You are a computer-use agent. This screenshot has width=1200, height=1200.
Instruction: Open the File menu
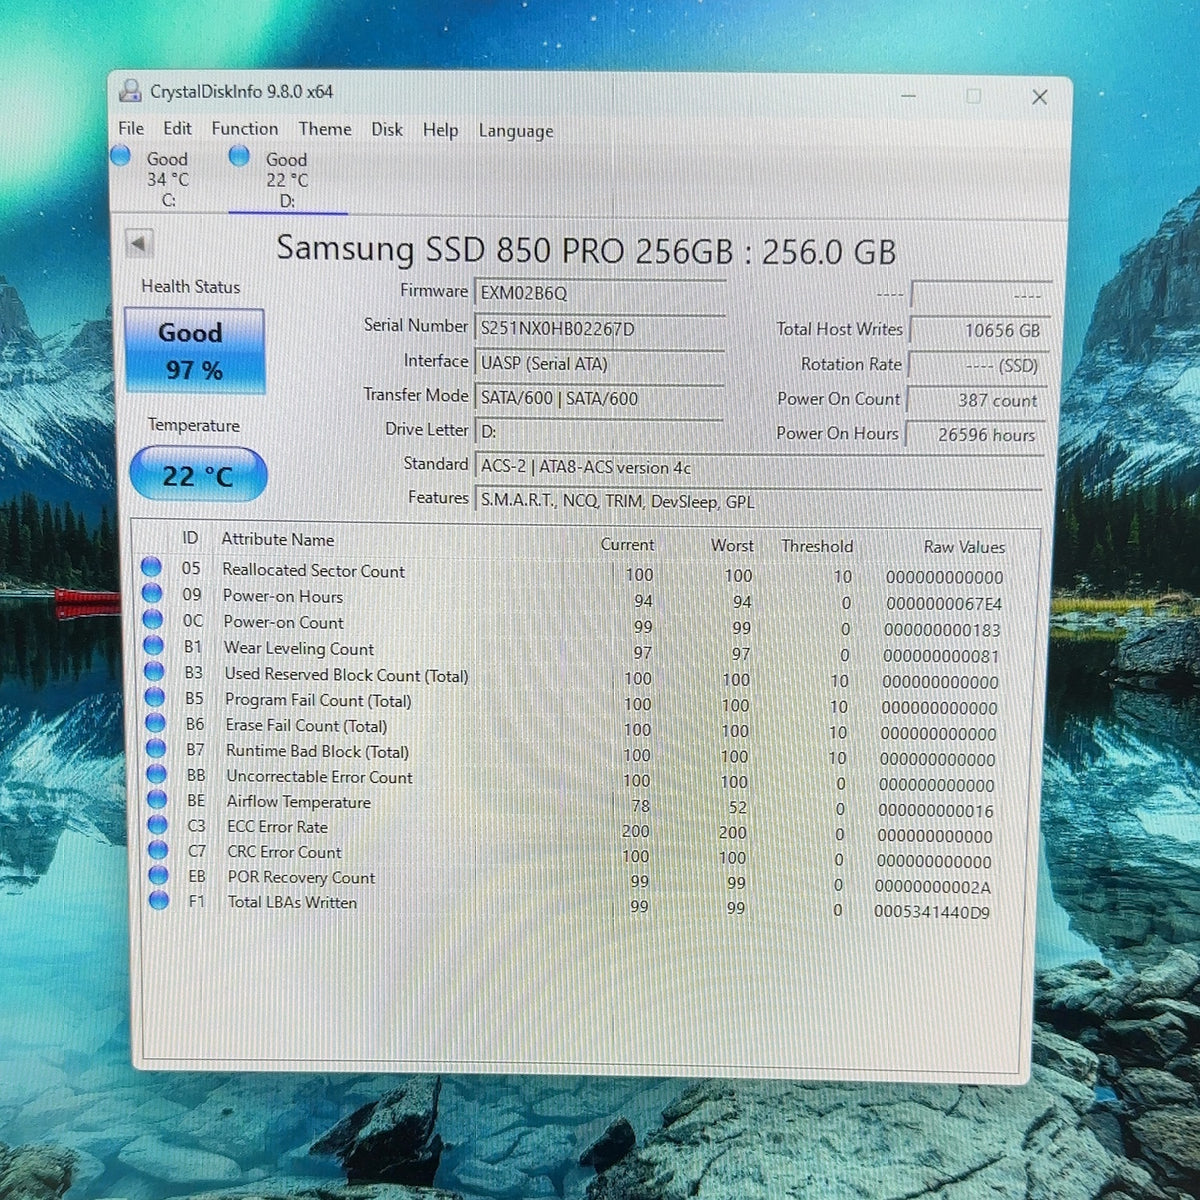(131, 128)
